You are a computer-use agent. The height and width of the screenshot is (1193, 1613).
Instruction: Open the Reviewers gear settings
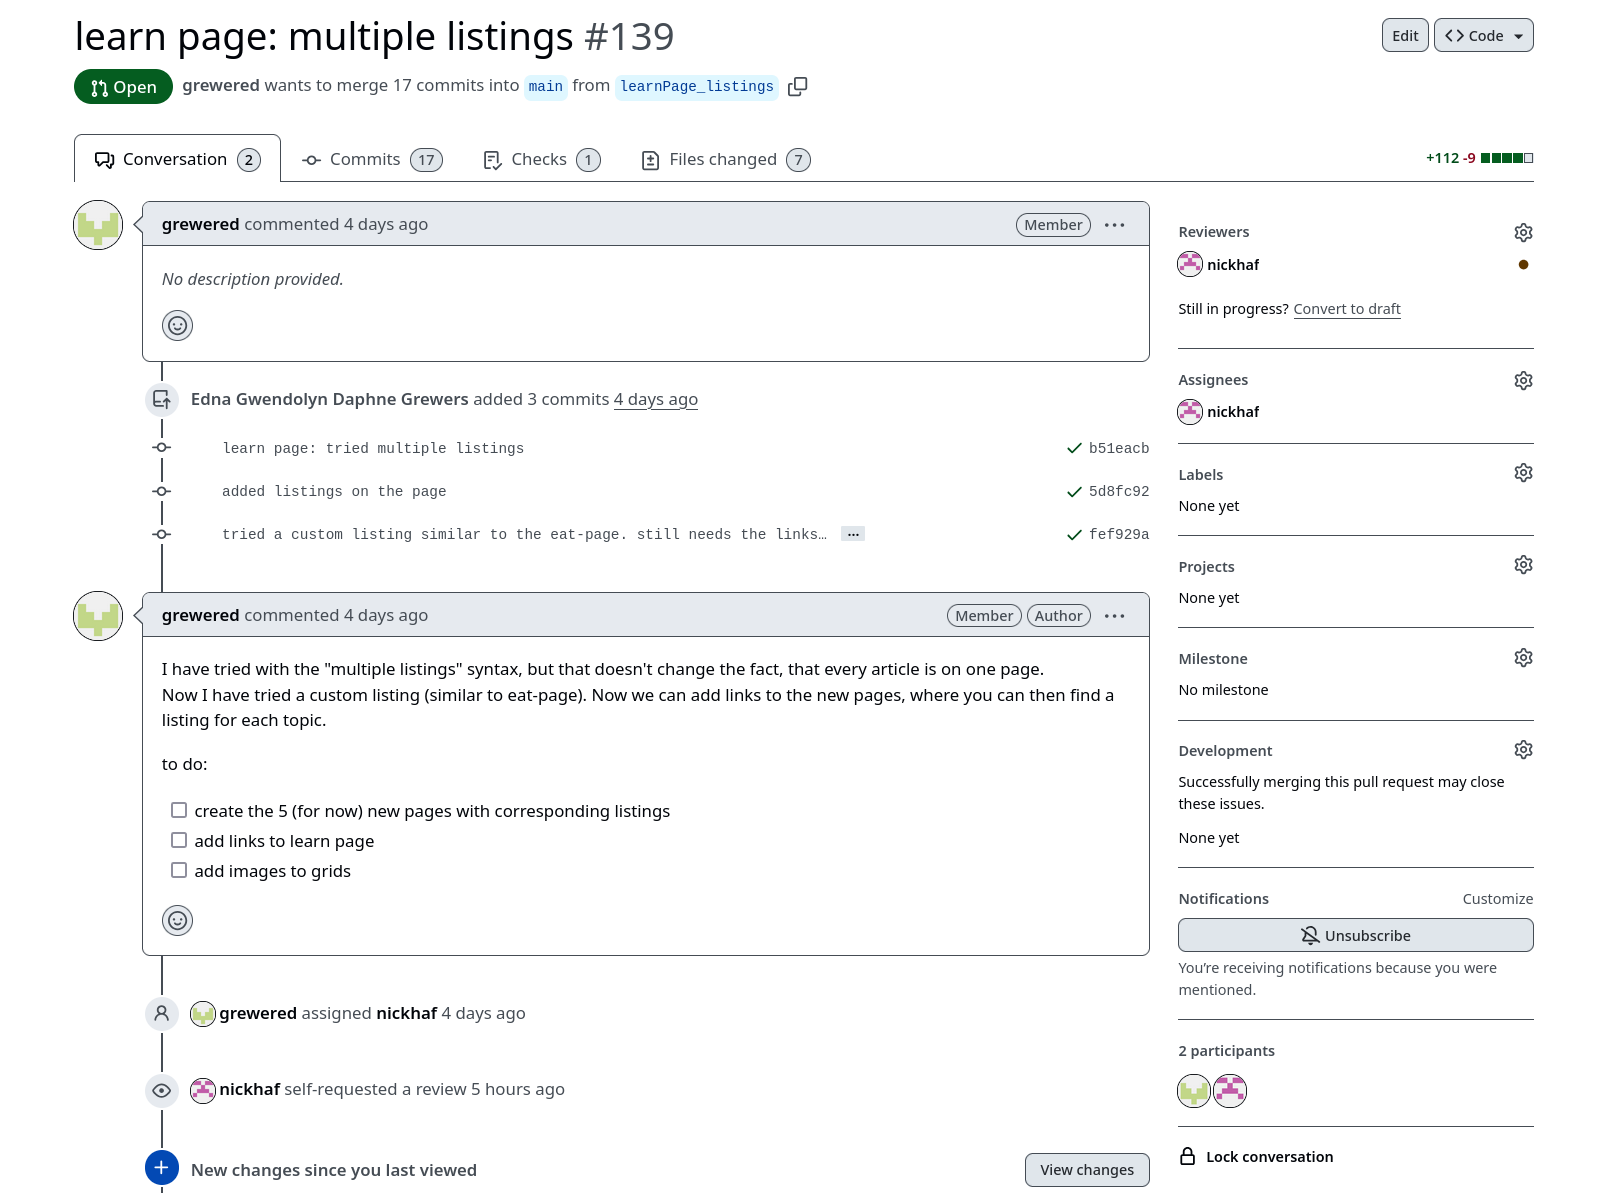click(1522, 233)
